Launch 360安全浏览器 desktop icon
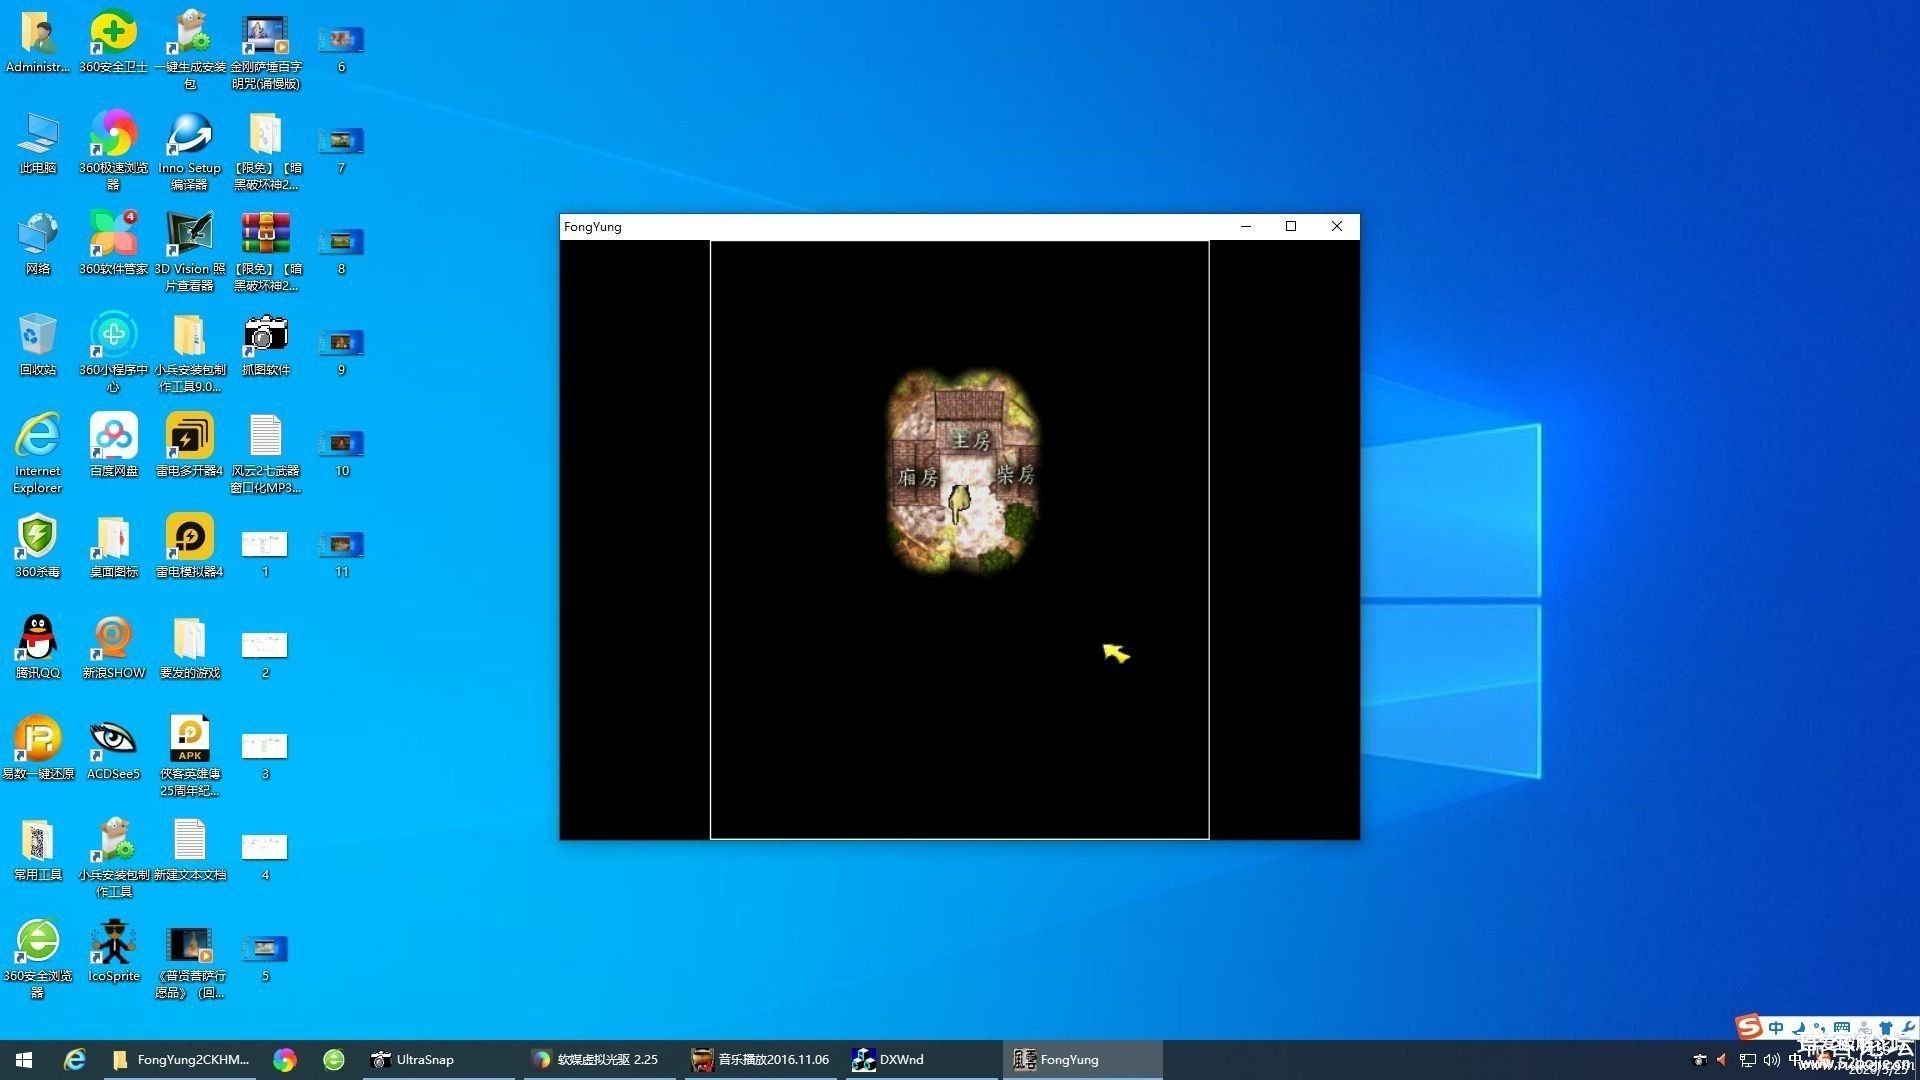 pyautogui.click(x=37, y=959)
